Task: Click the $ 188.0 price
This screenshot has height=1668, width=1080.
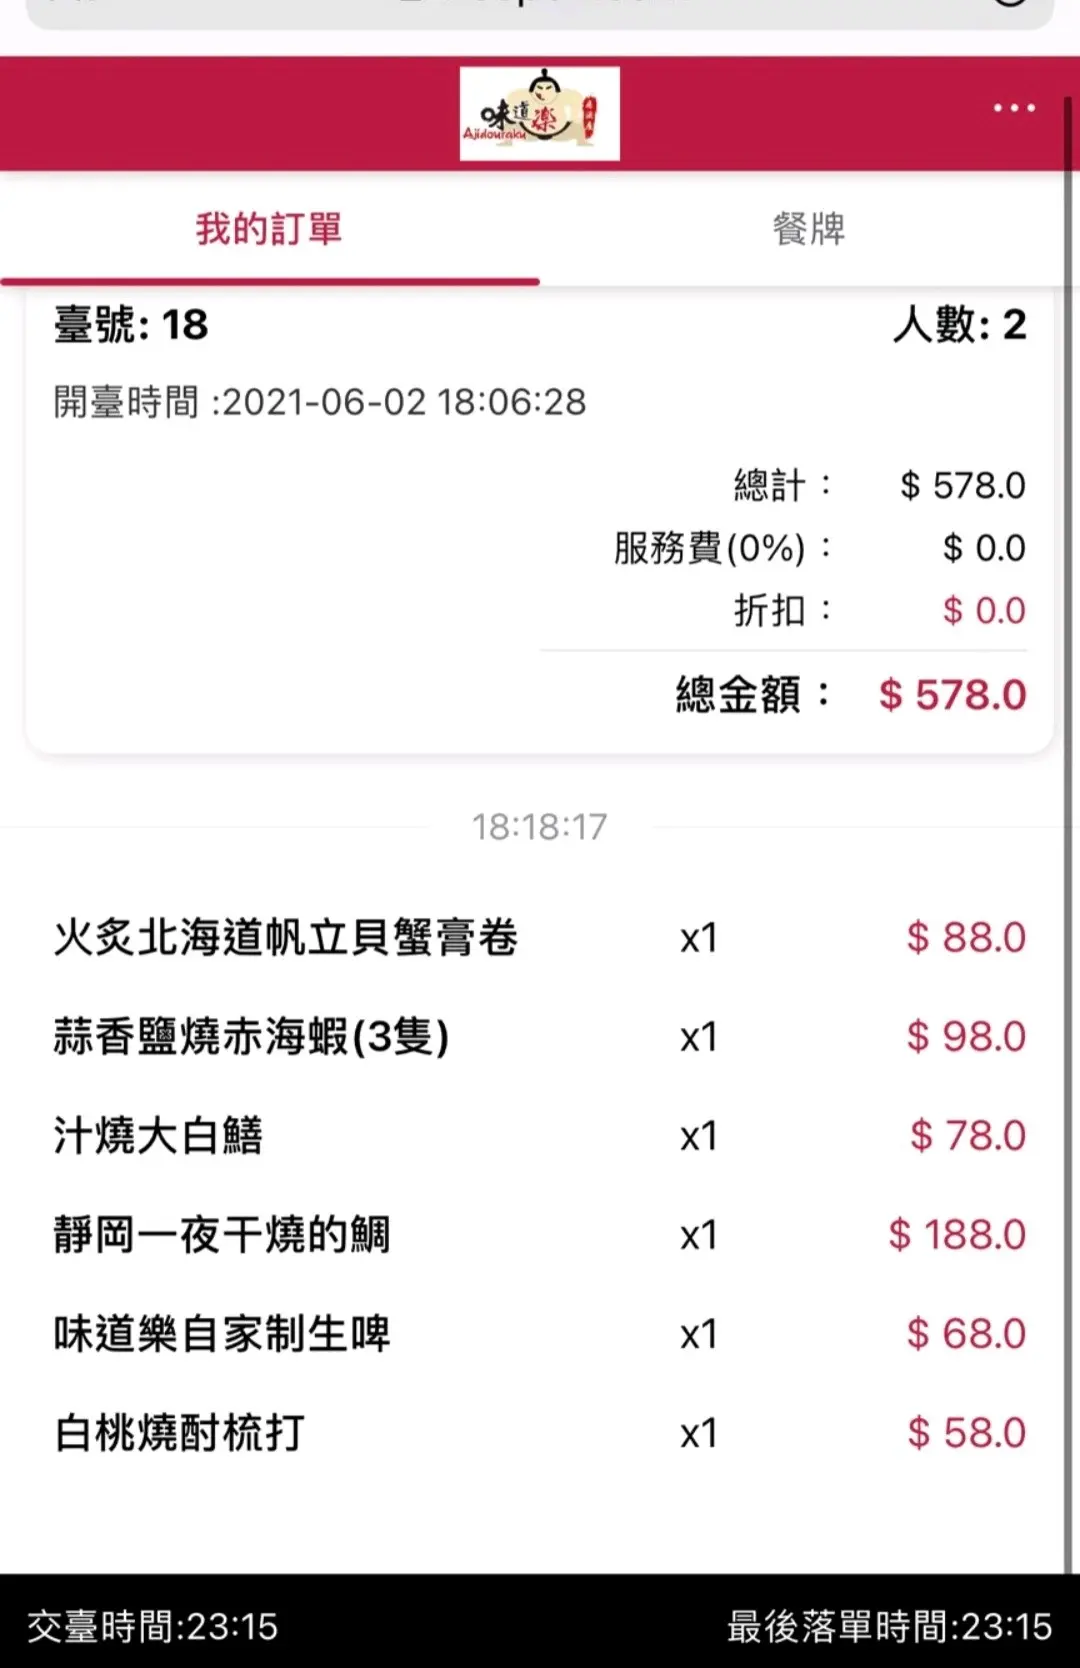Action: click(x=957, y=1235)
